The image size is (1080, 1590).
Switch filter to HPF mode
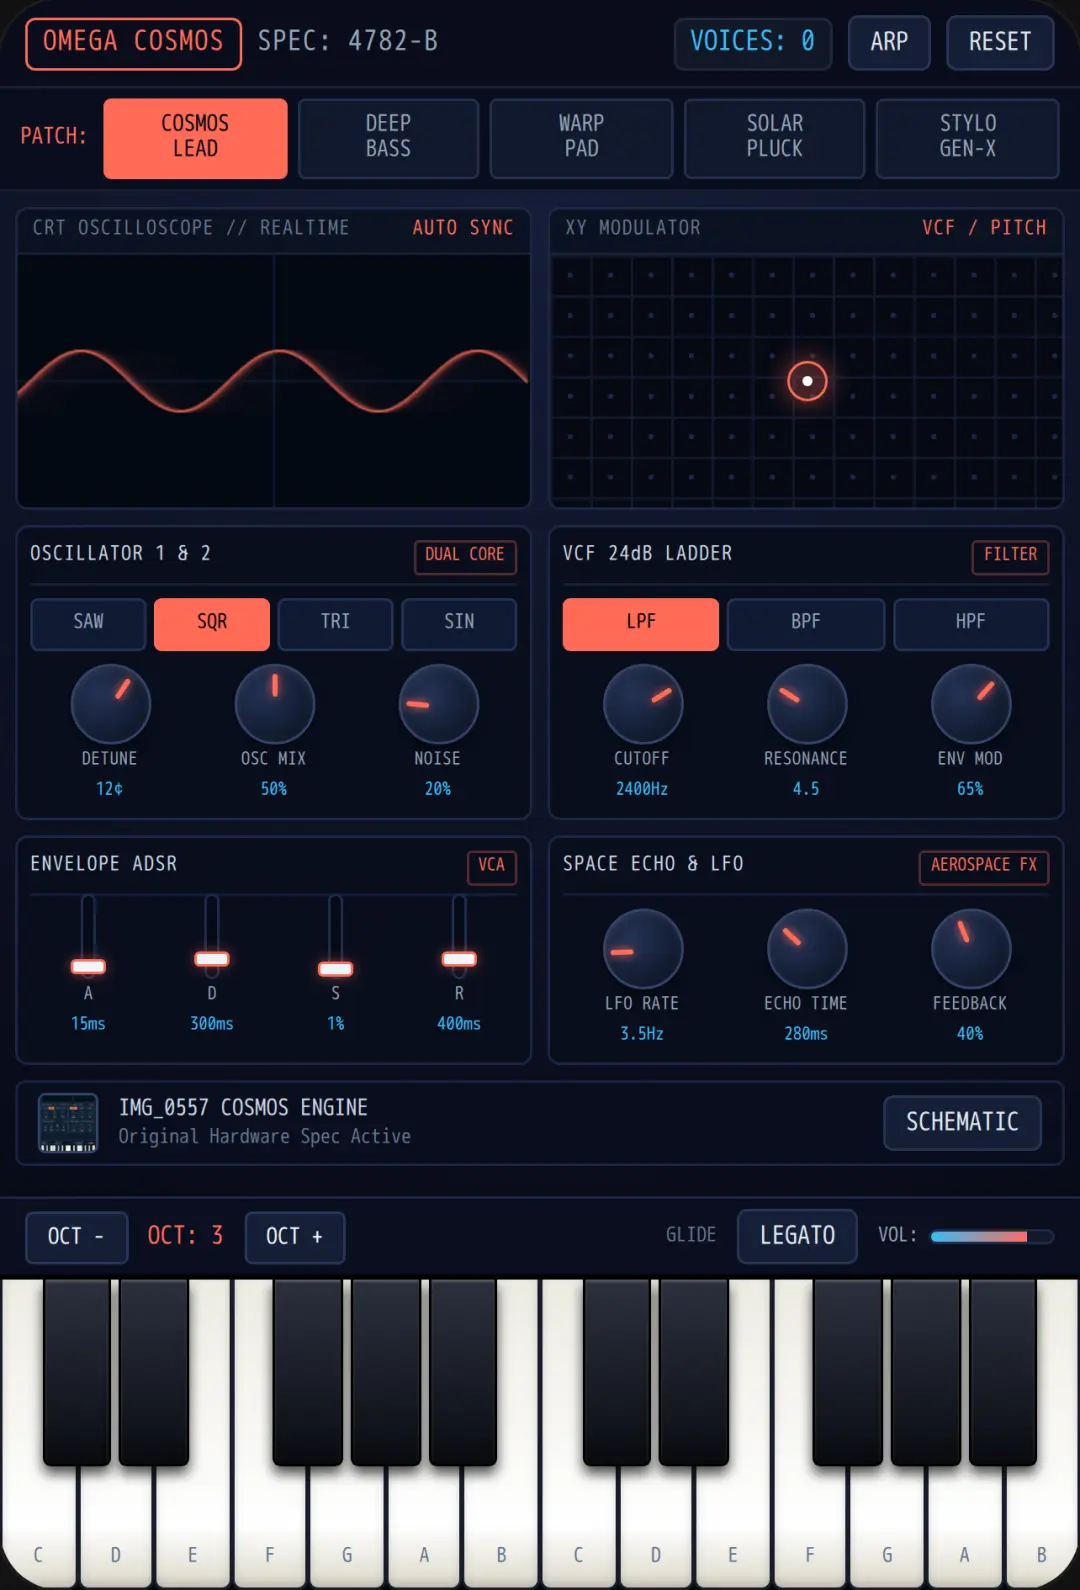tap(970, 624)
